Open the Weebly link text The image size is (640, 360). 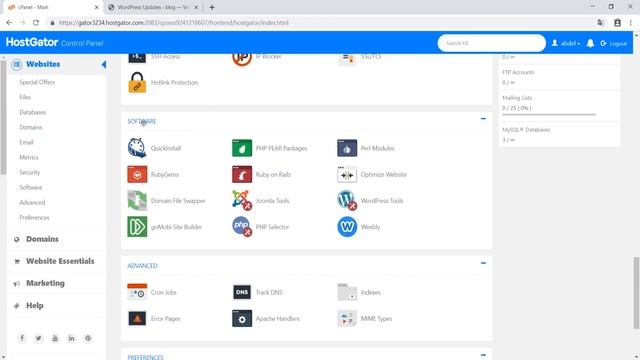coord(370,227)
